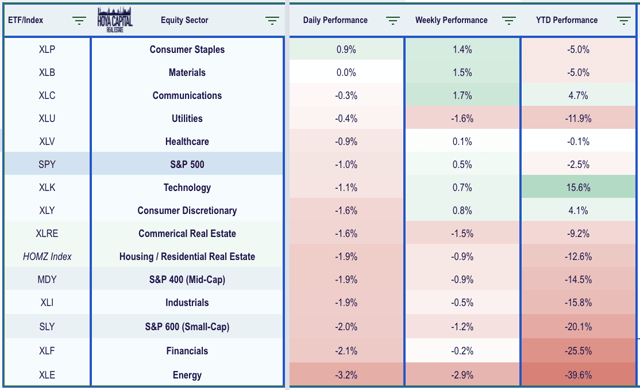Open the YTD Performance filter icon

624,20
